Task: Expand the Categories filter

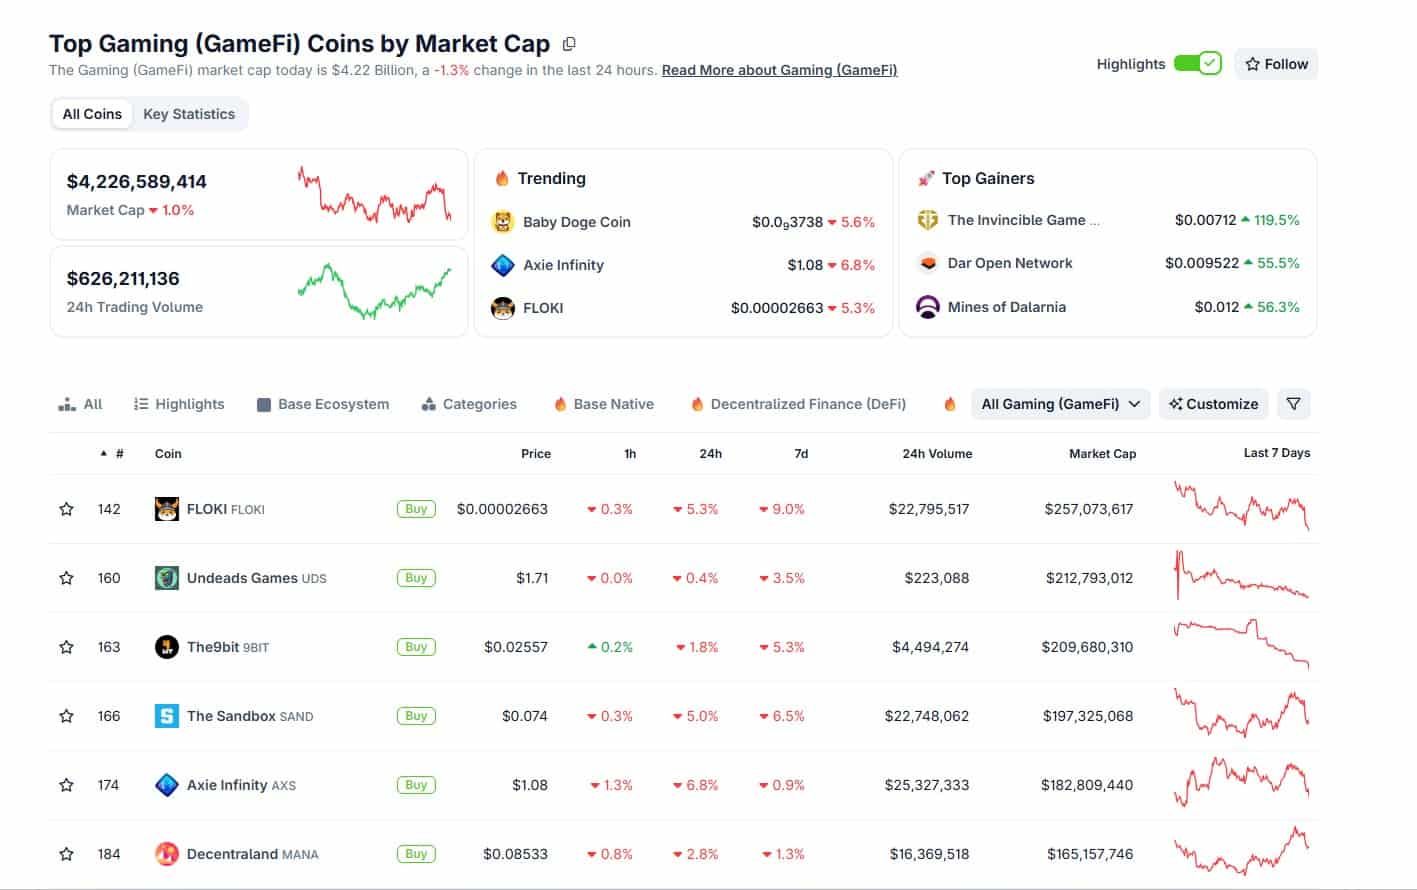Action: [468, 403]
